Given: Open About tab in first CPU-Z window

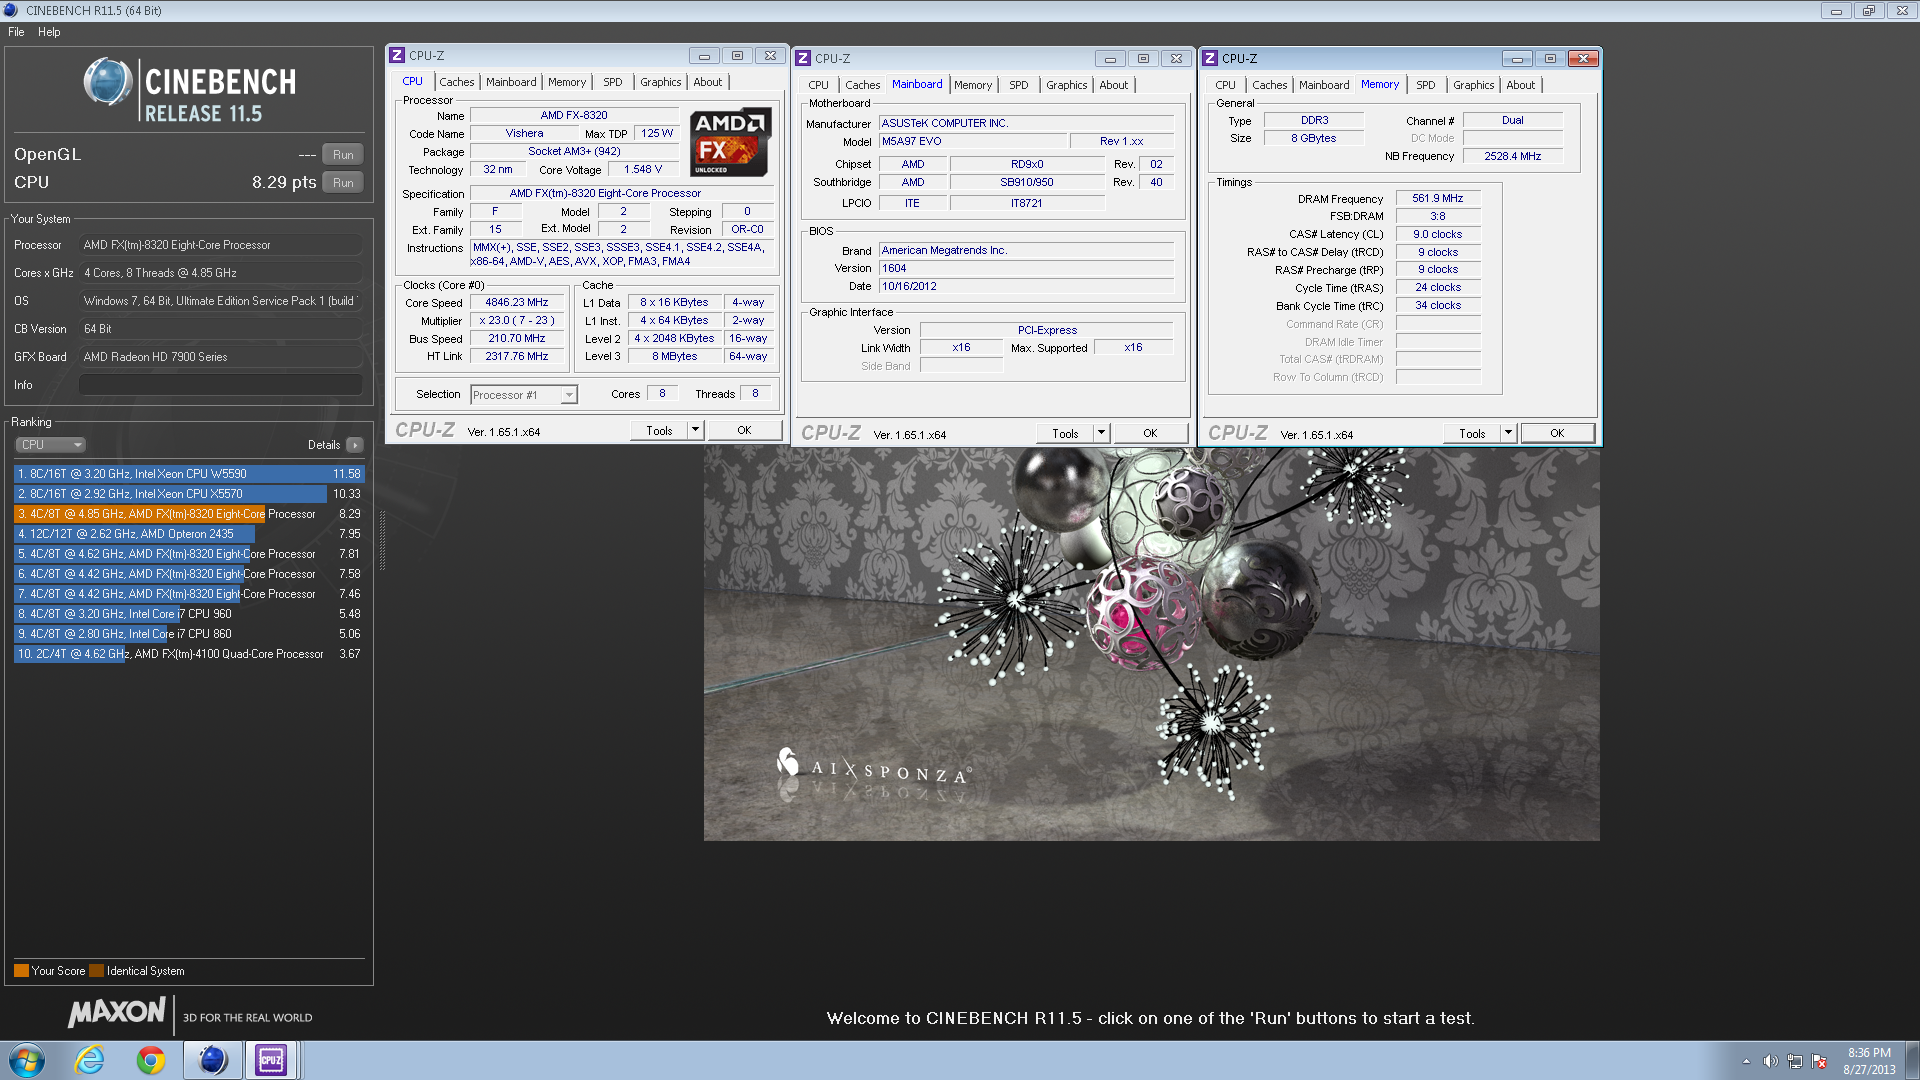Looking at the screenshot, I should tap(707, 82).
